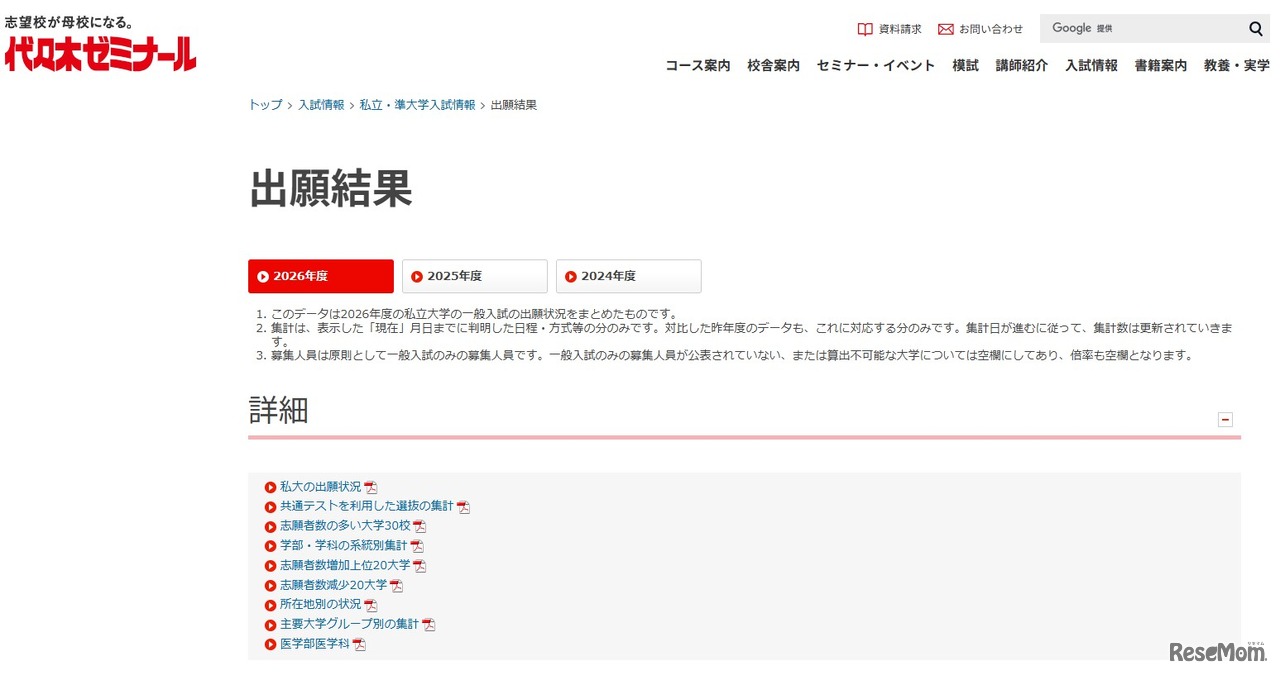Click the 代々木ゼミナール logo

(x=100, y=55)
